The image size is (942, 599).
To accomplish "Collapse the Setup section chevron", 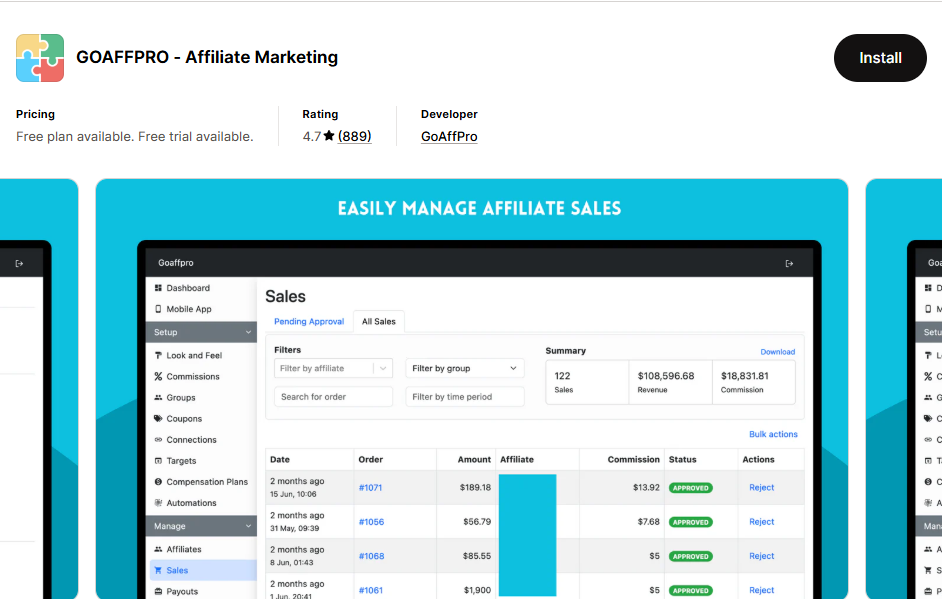I will (x=248, y=332).
